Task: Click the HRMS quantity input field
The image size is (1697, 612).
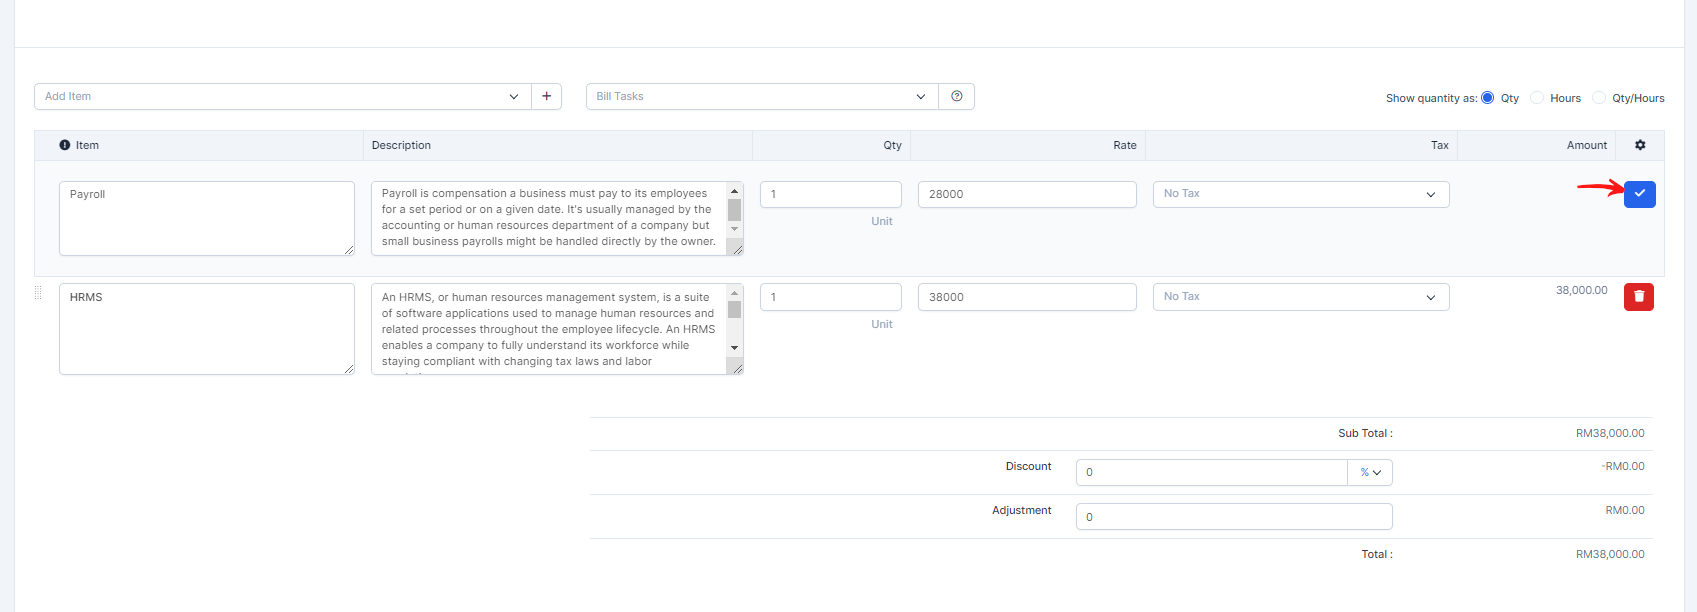Action: pos(830,297)
